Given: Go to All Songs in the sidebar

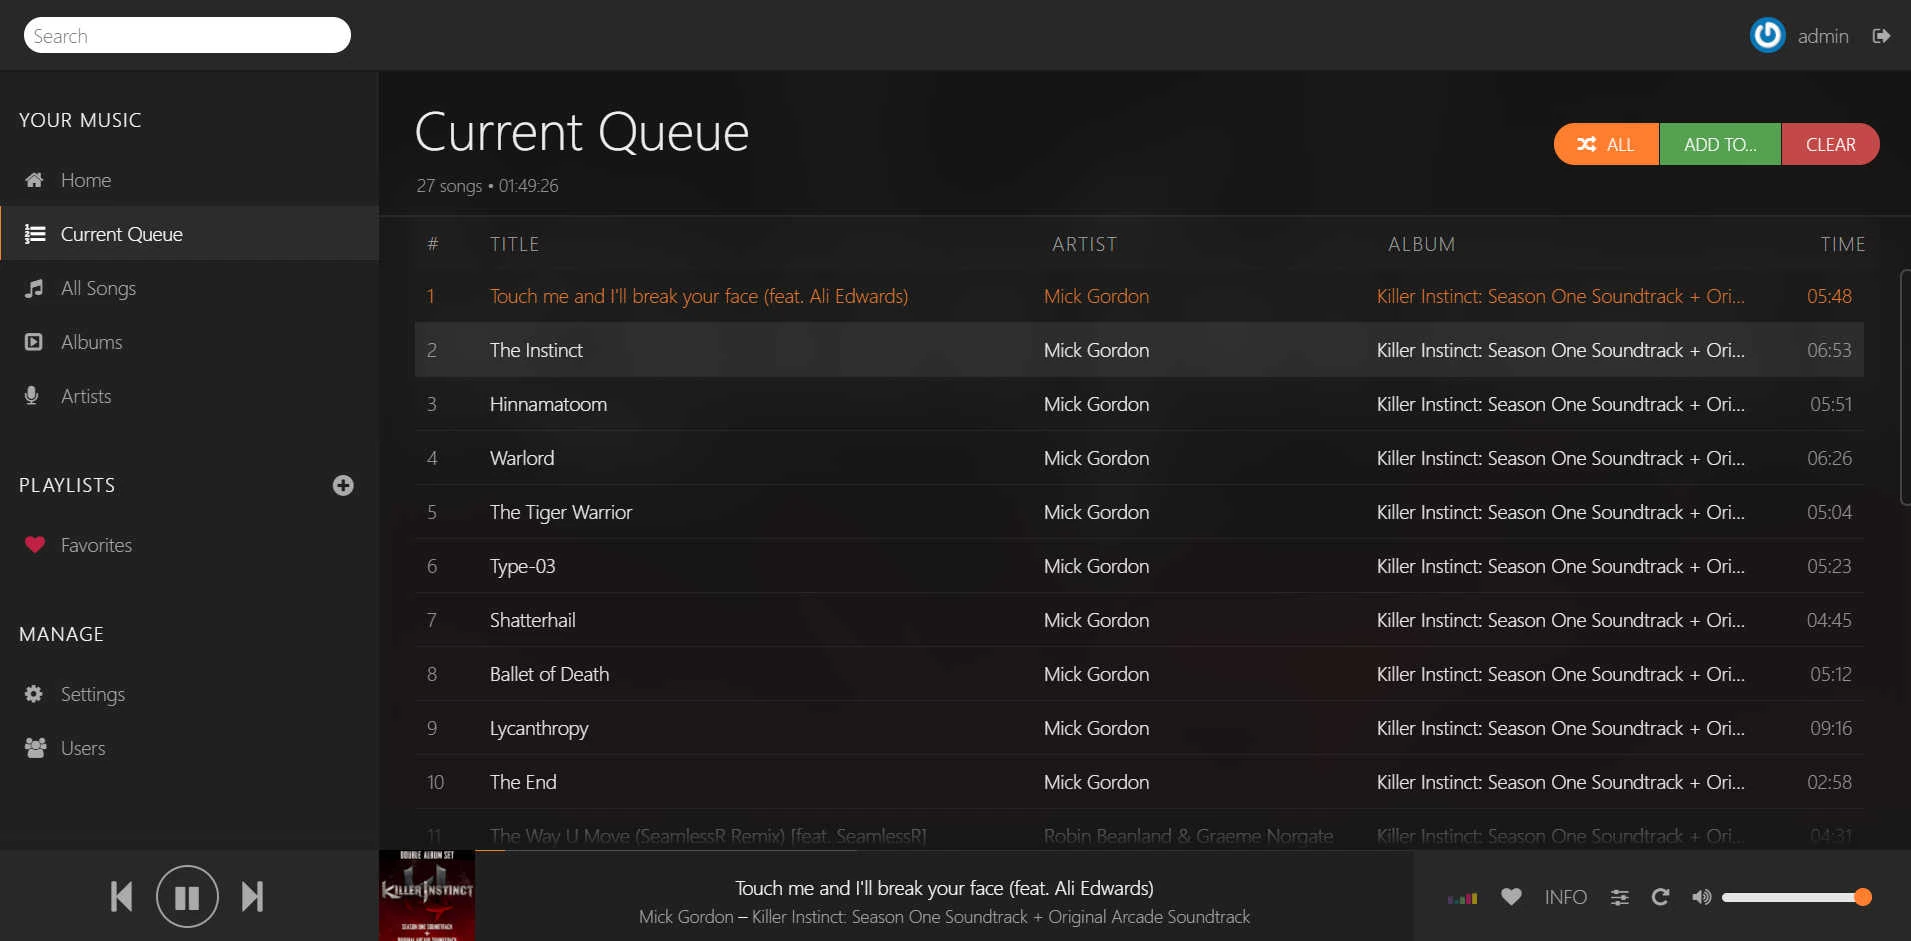Looking at the screenshot, I should (x=98, y=288).
